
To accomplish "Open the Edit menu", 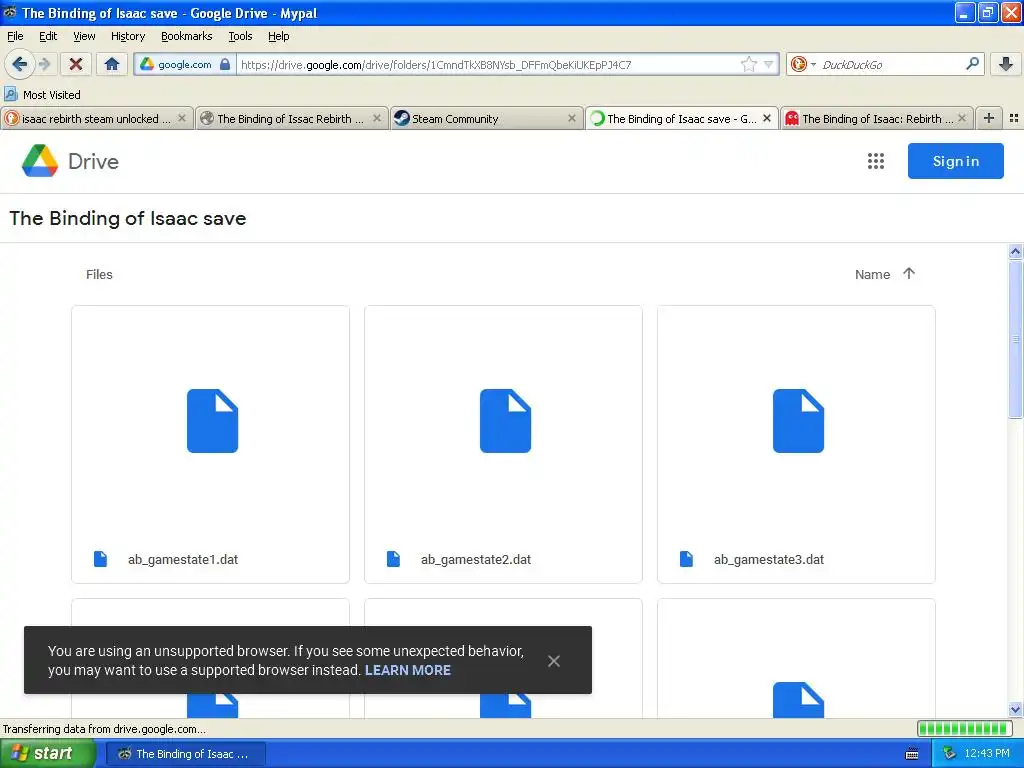I will click(x=48, y=36).
